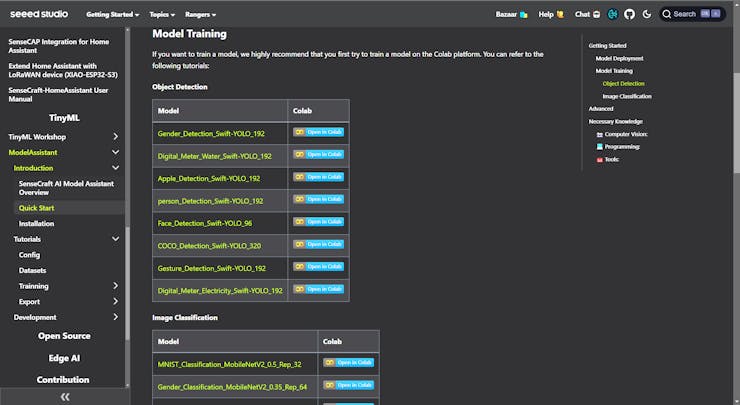
Task: Click the Search box
Action: coord(692,14)
